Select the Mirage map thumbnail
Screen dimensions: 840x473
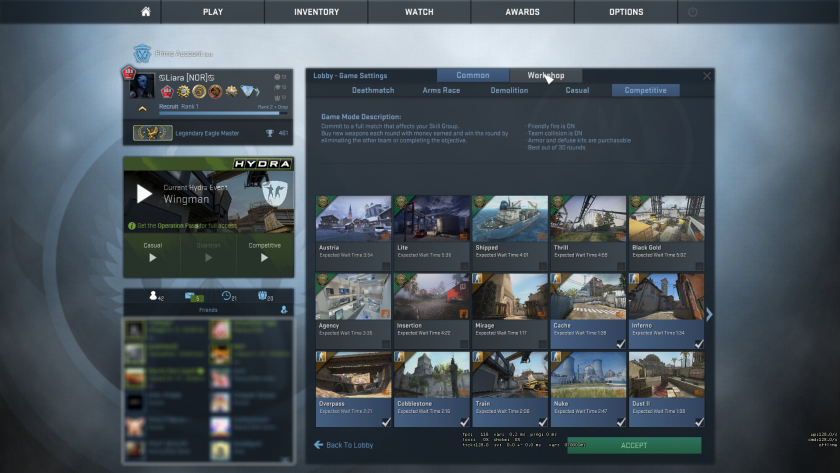[509, 297]
